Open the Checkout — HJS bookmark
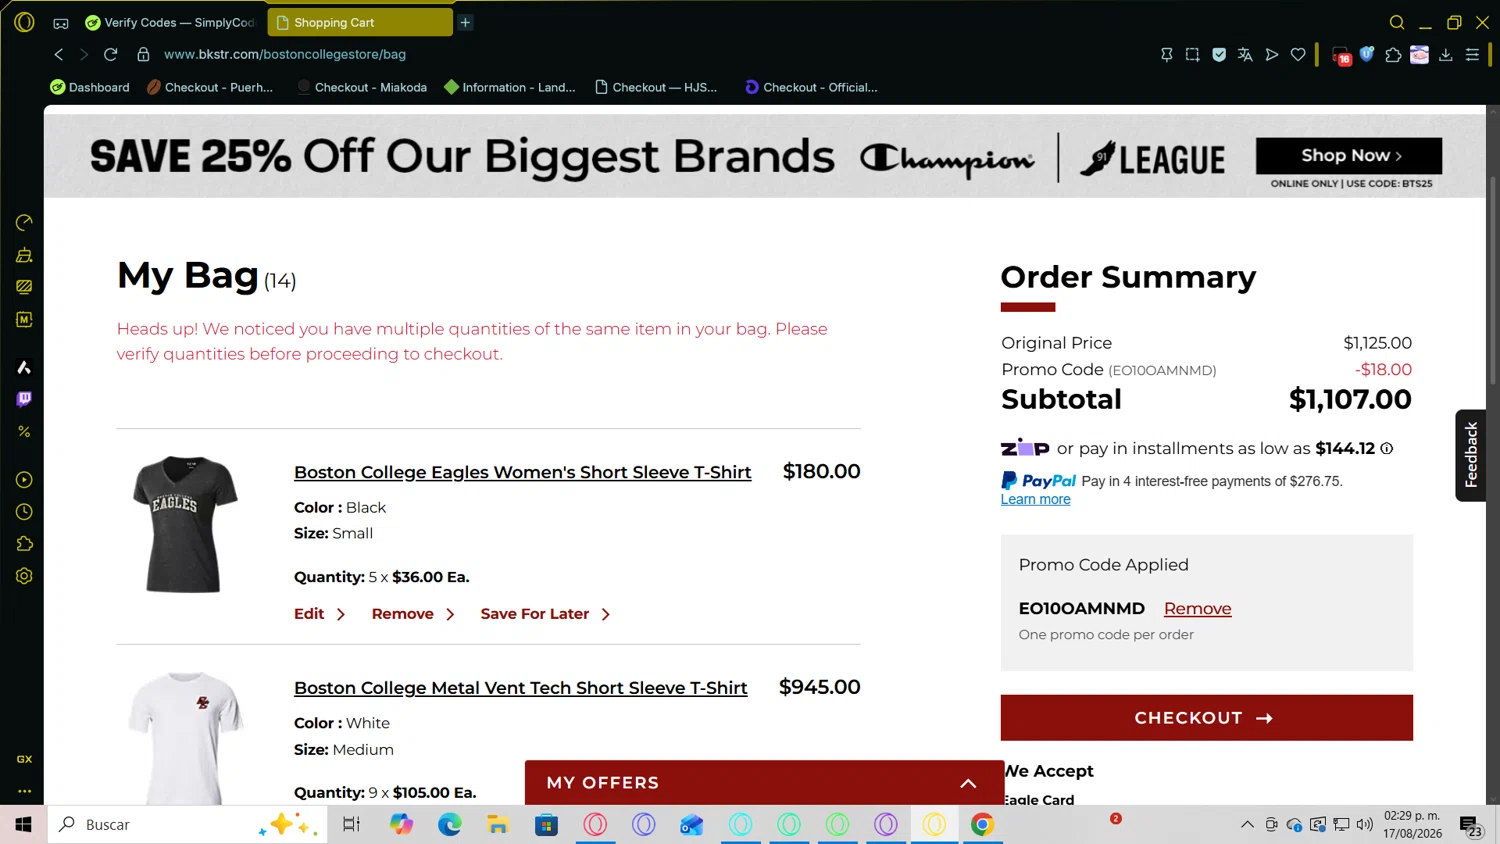The image size is (1500, 844). 656,87
